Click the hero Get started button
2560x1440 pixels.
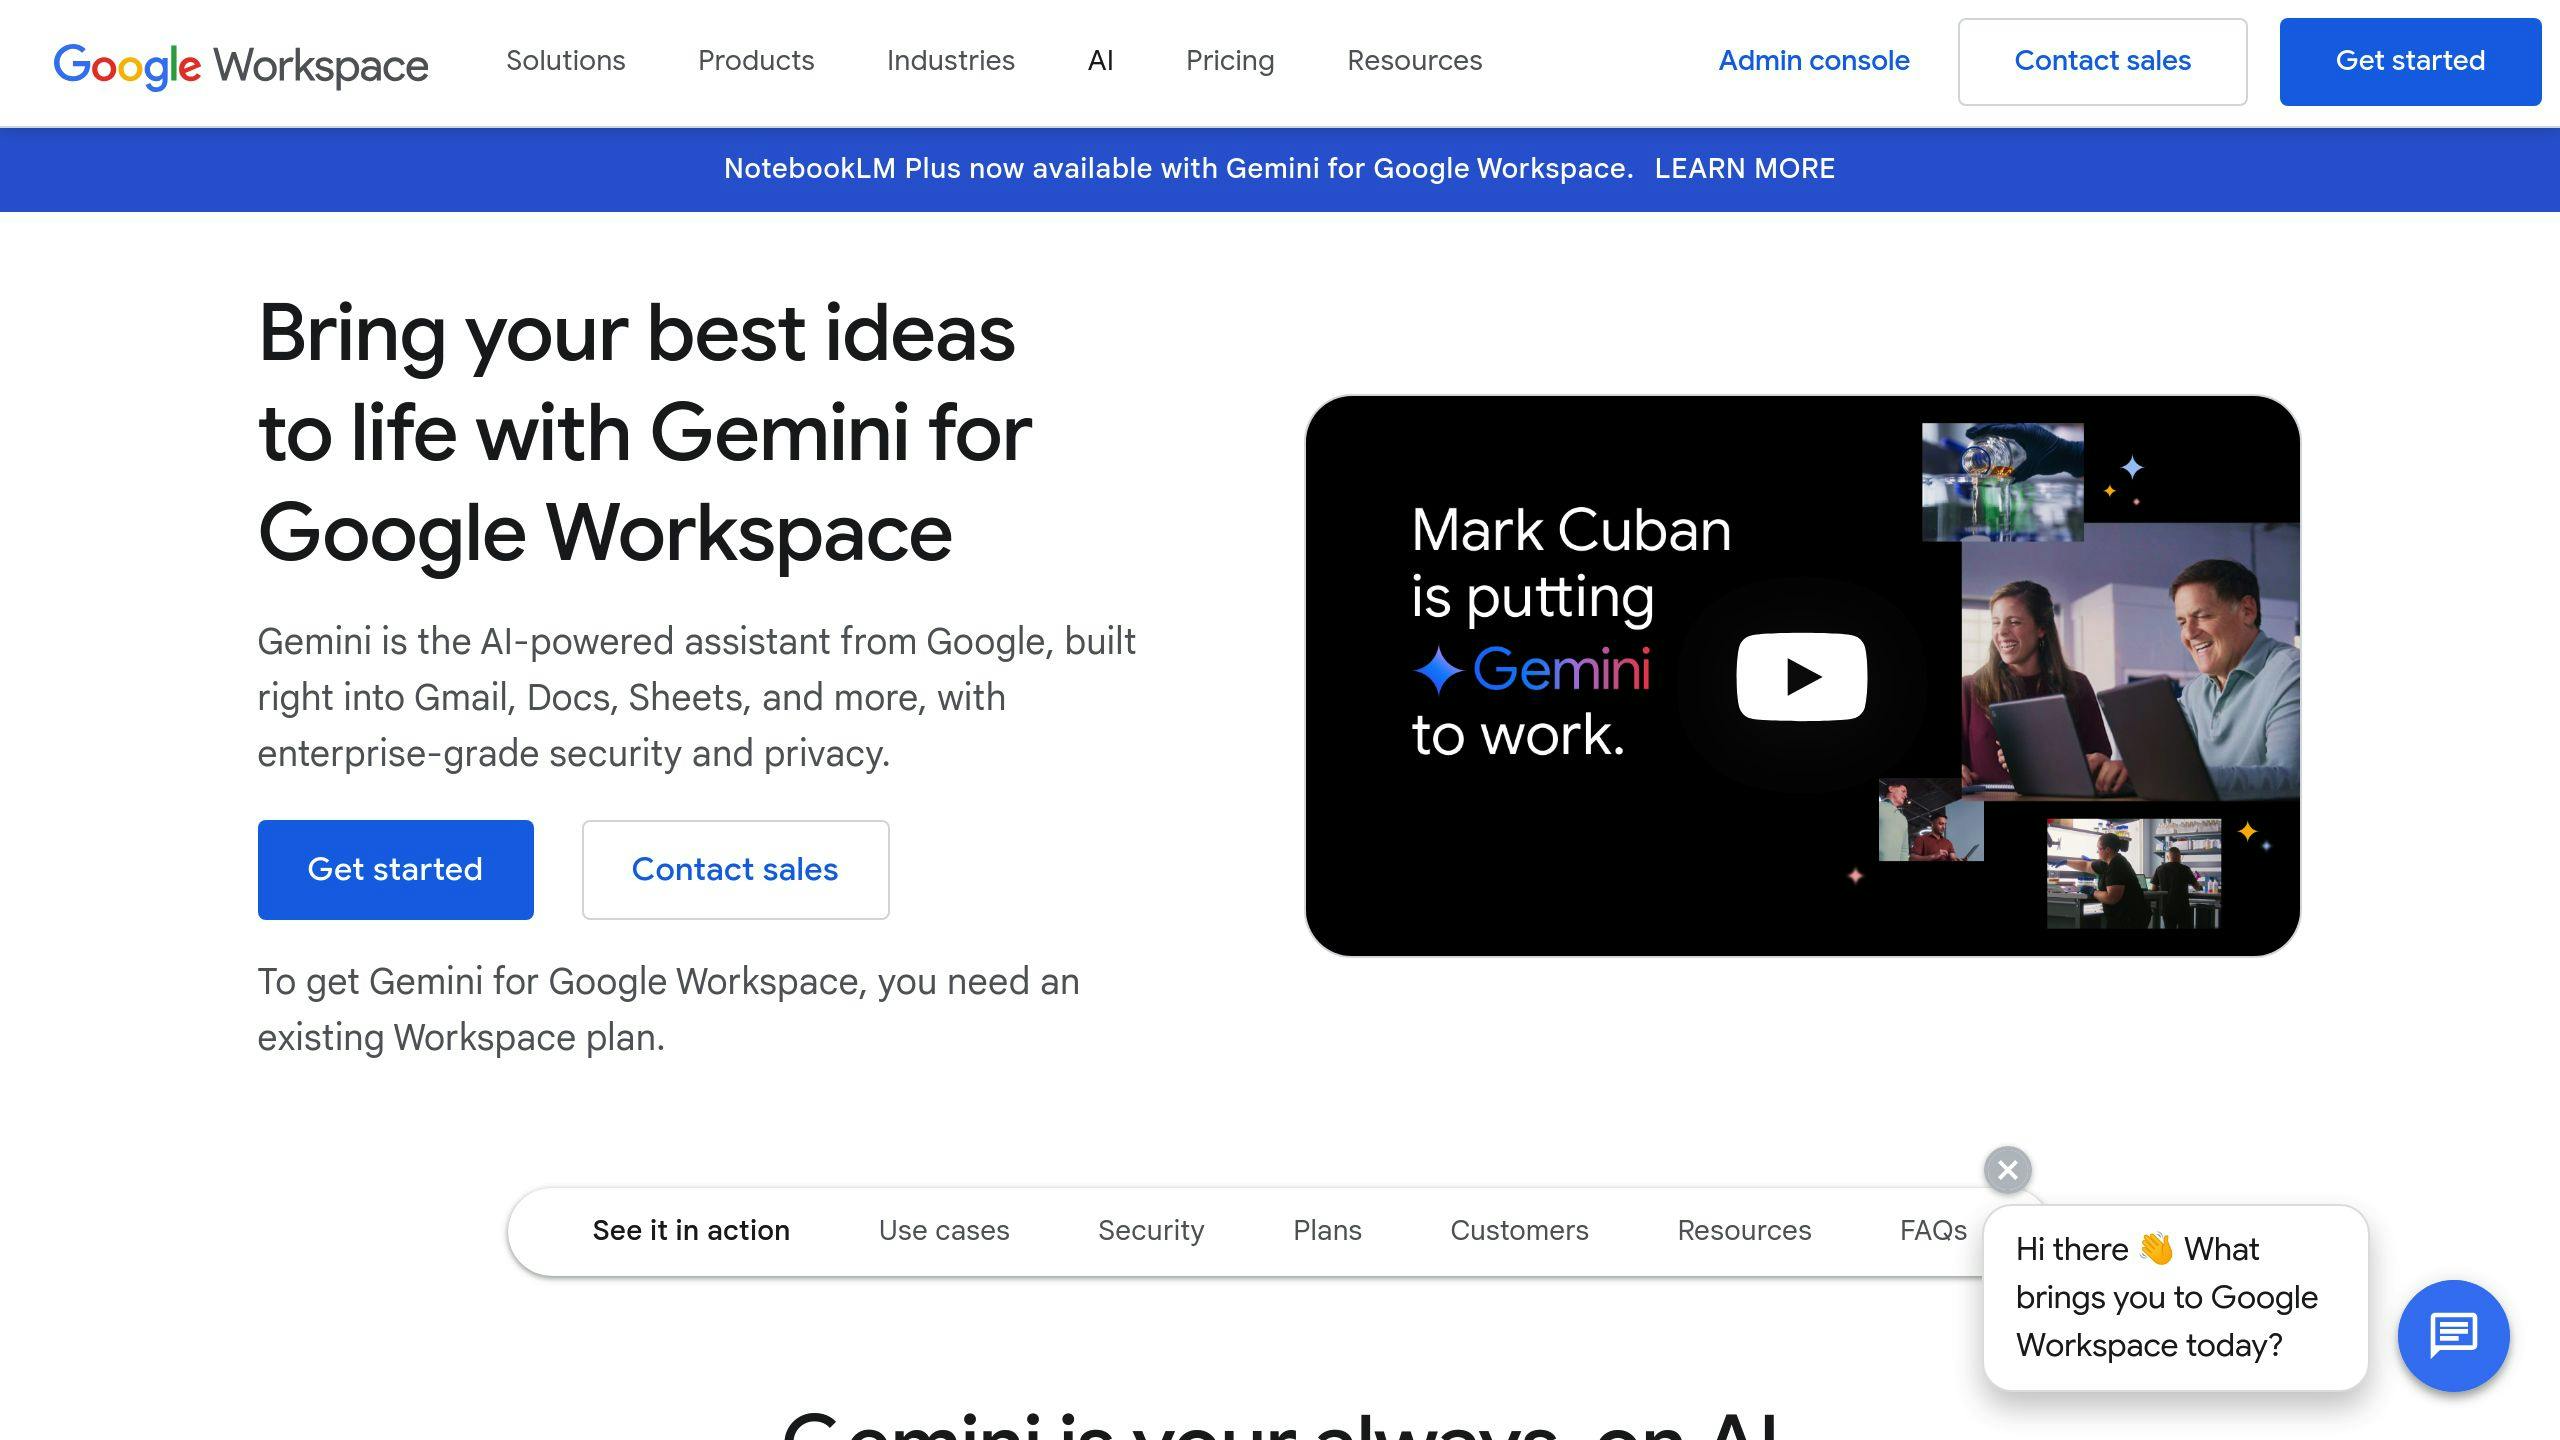coord(395,870)
